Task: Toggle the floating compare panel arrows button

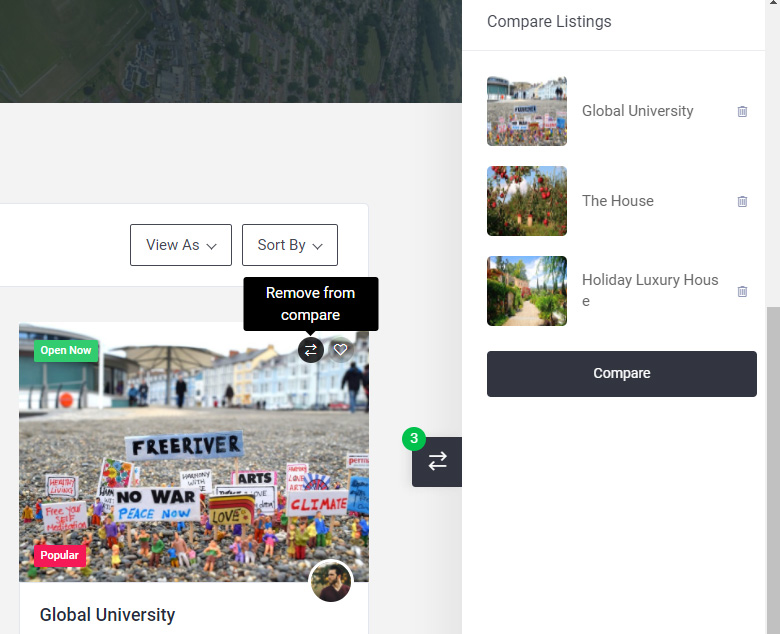Action: tap(437, 462)
